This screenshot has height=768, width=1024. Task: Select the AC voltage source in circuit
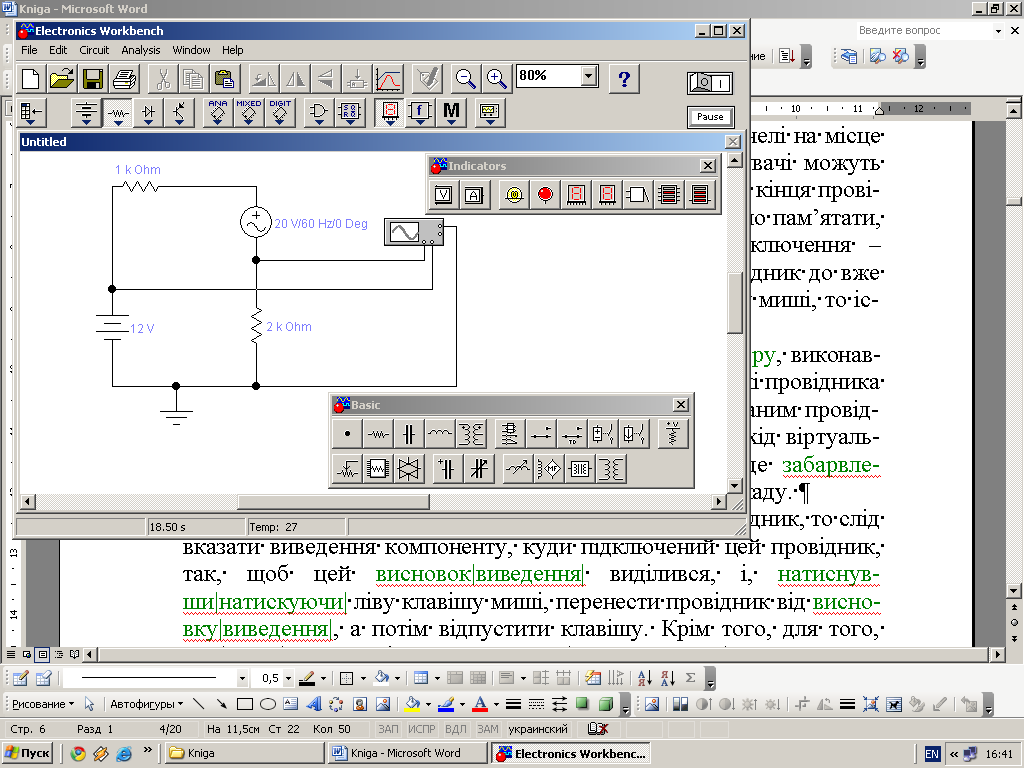[x=256, y=222]
